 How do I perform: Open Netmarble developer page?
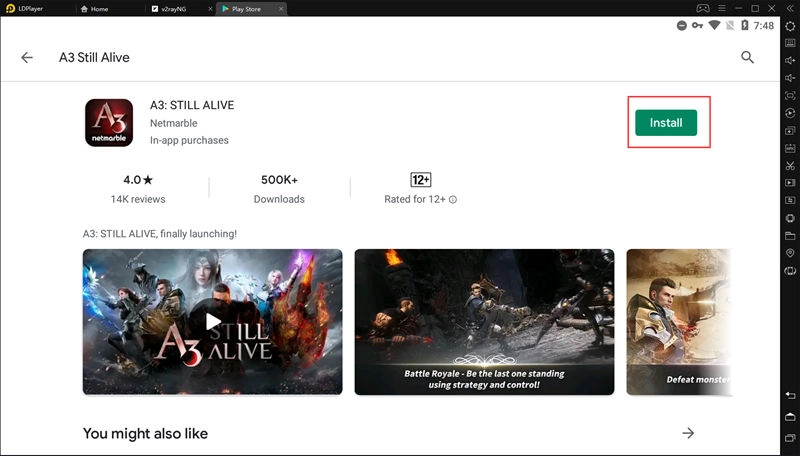pos(173,123)
